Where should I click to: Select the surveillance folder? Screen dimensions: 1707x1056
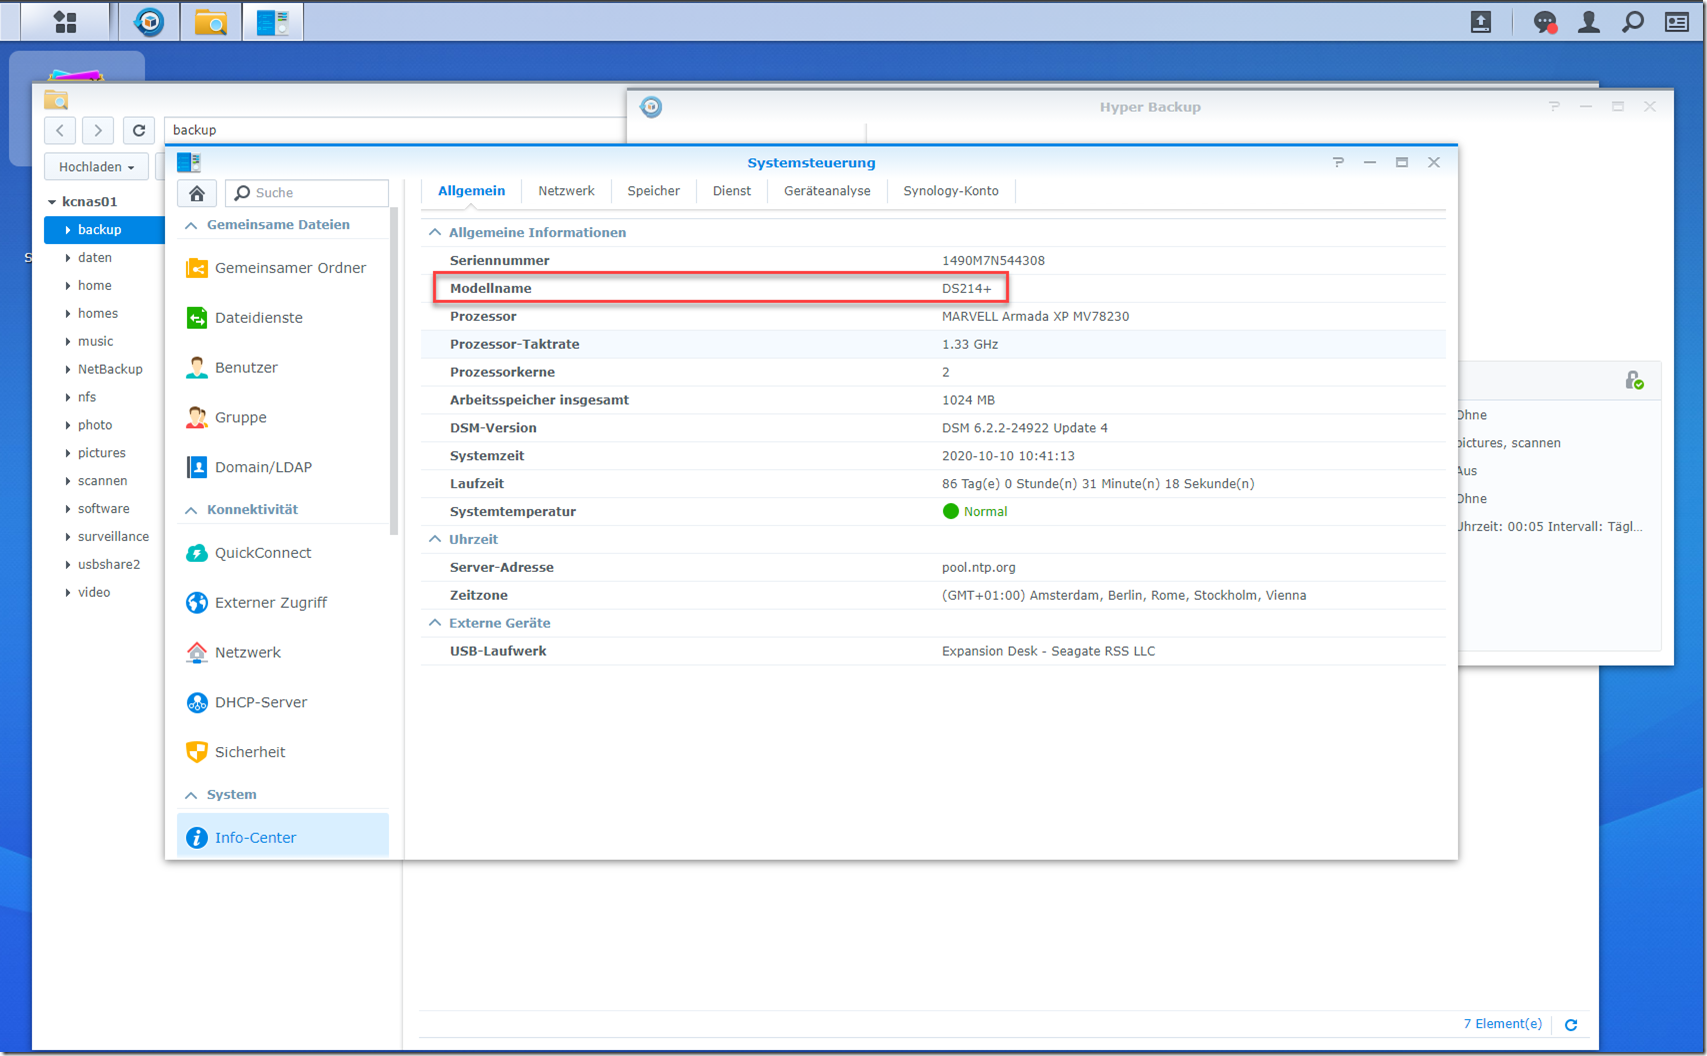click(113, 537)
